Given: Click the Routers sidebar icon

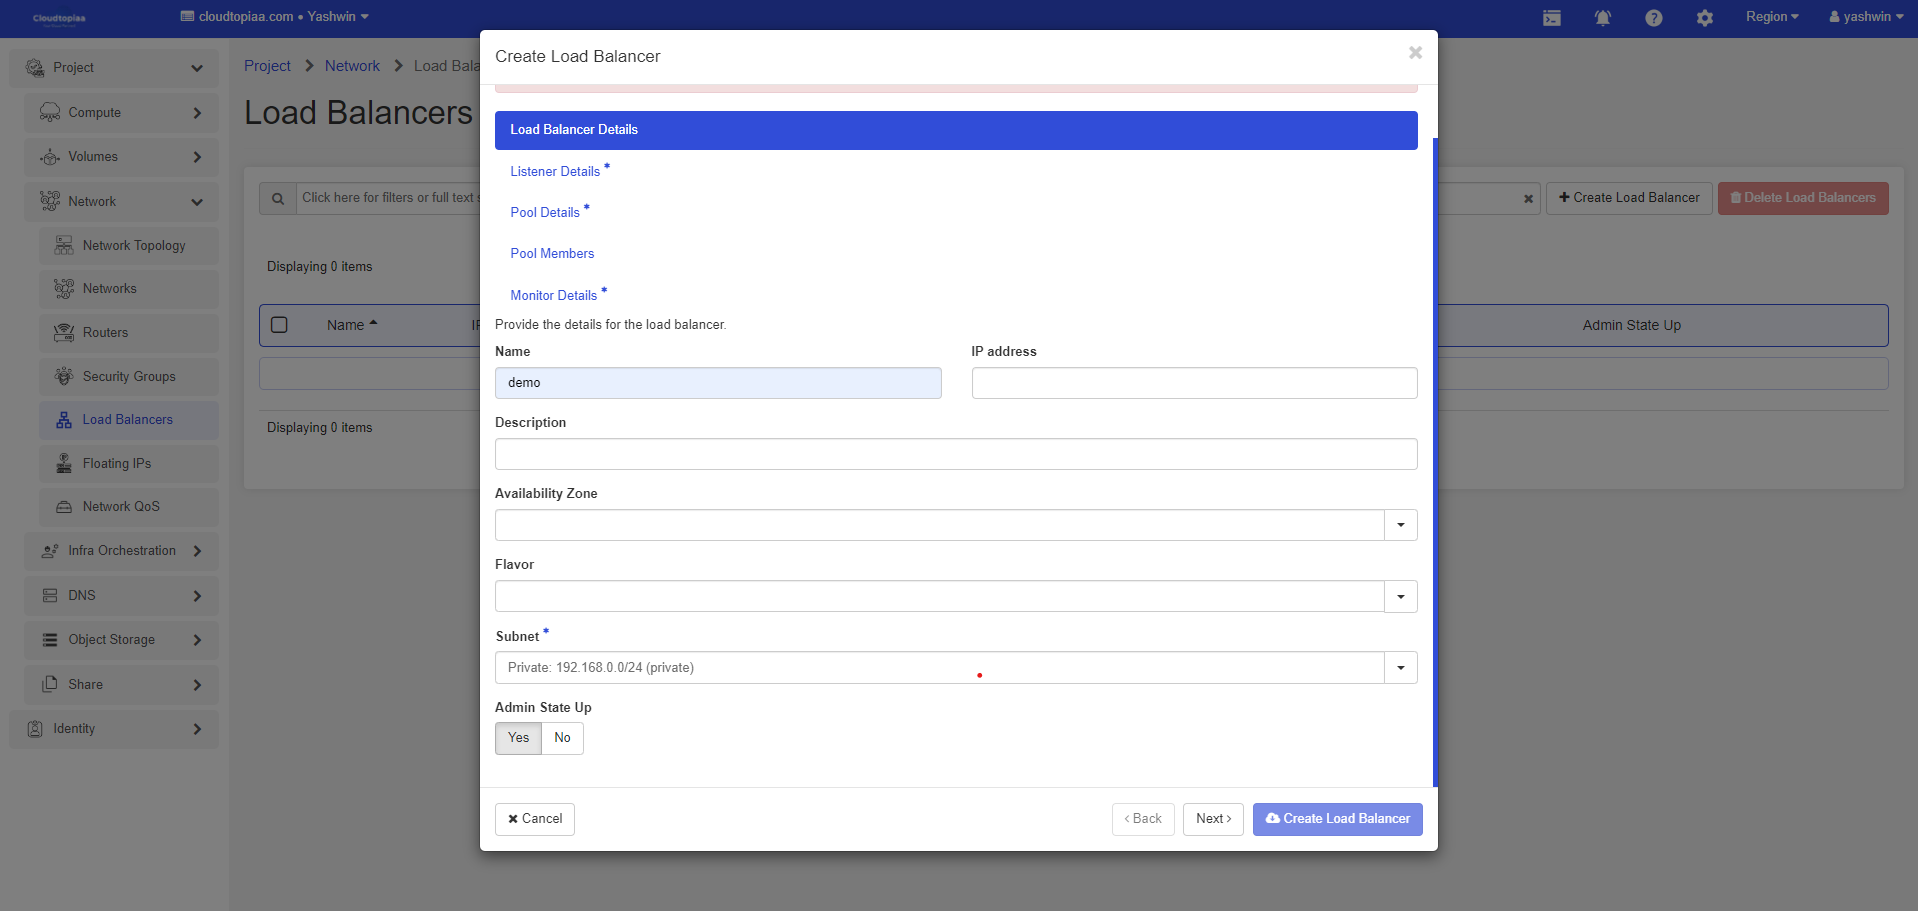Looking at the screenshot, I should (64, 333).
